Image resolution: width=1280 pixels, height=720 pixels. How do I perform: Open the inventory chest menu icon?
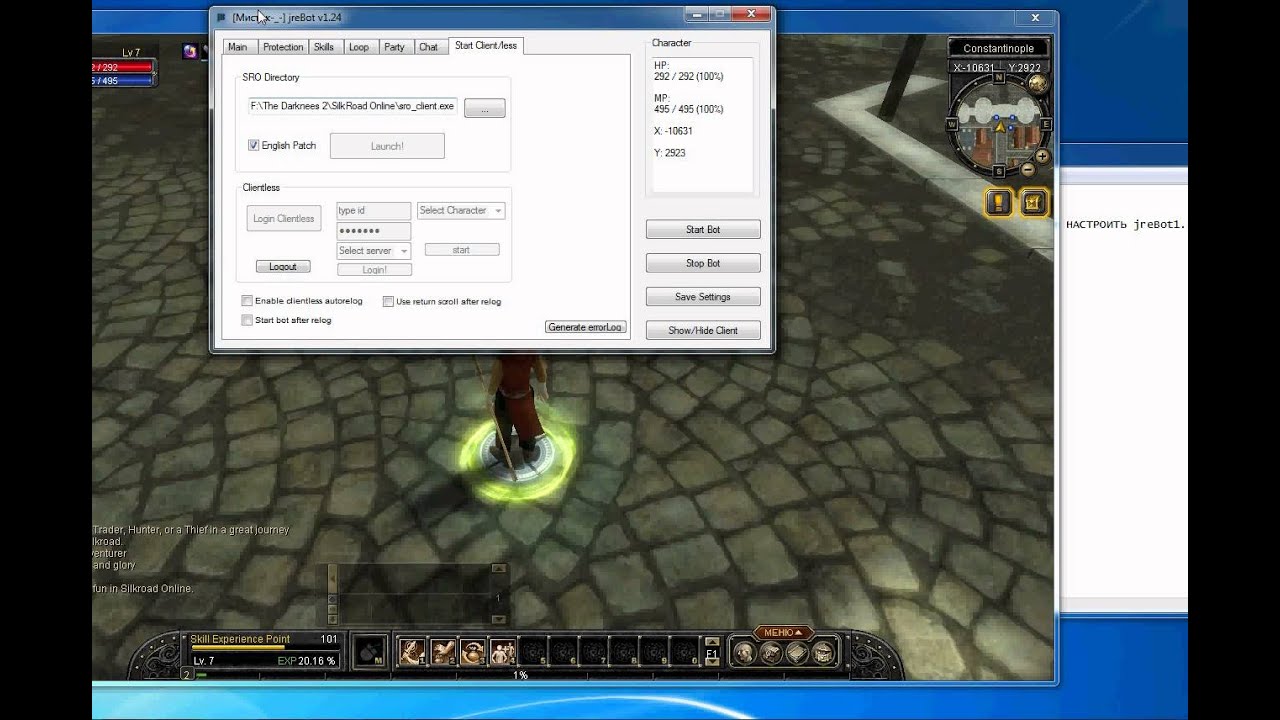pos(771,654)
